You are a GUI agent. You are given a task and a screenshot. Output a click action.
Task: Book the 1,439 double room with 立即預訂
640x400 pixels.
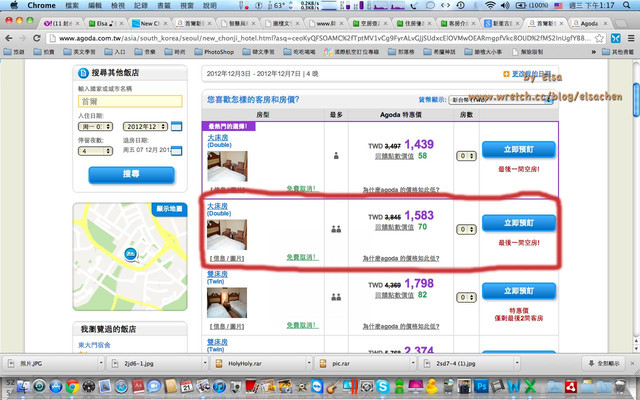(x=518, y=149)
